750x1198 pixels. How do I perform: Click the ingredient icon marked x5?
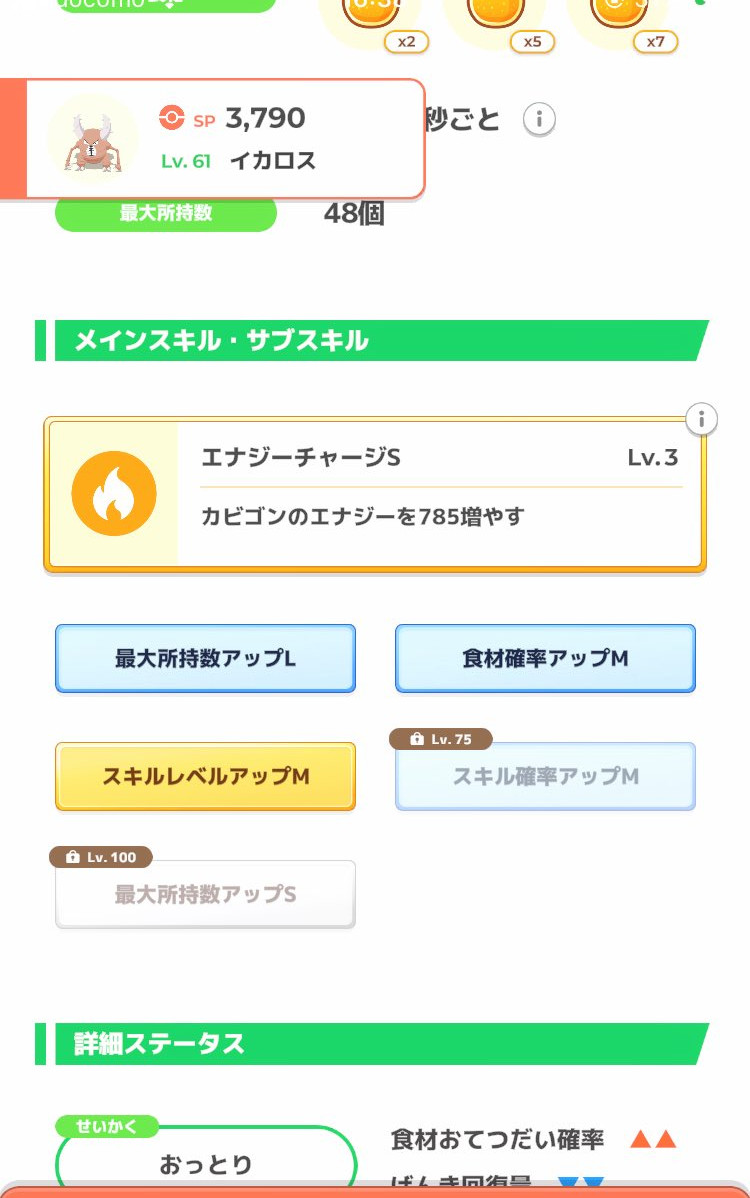[x=496, y=12]
